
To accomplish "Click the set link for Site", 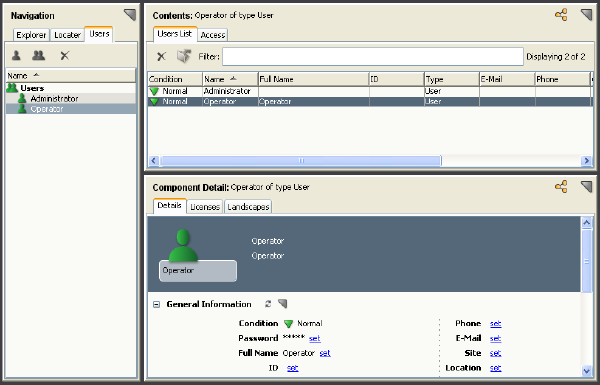I will point(496,353).
